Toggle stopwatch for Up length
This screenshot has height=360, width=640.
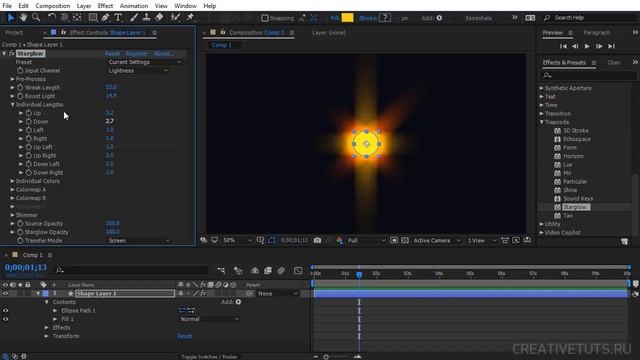tap(29, 113)
